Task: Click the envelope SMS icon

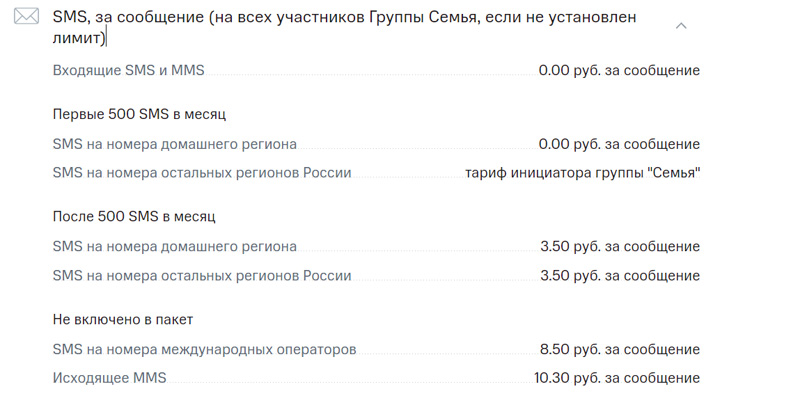Action: (x=27, y=18)
